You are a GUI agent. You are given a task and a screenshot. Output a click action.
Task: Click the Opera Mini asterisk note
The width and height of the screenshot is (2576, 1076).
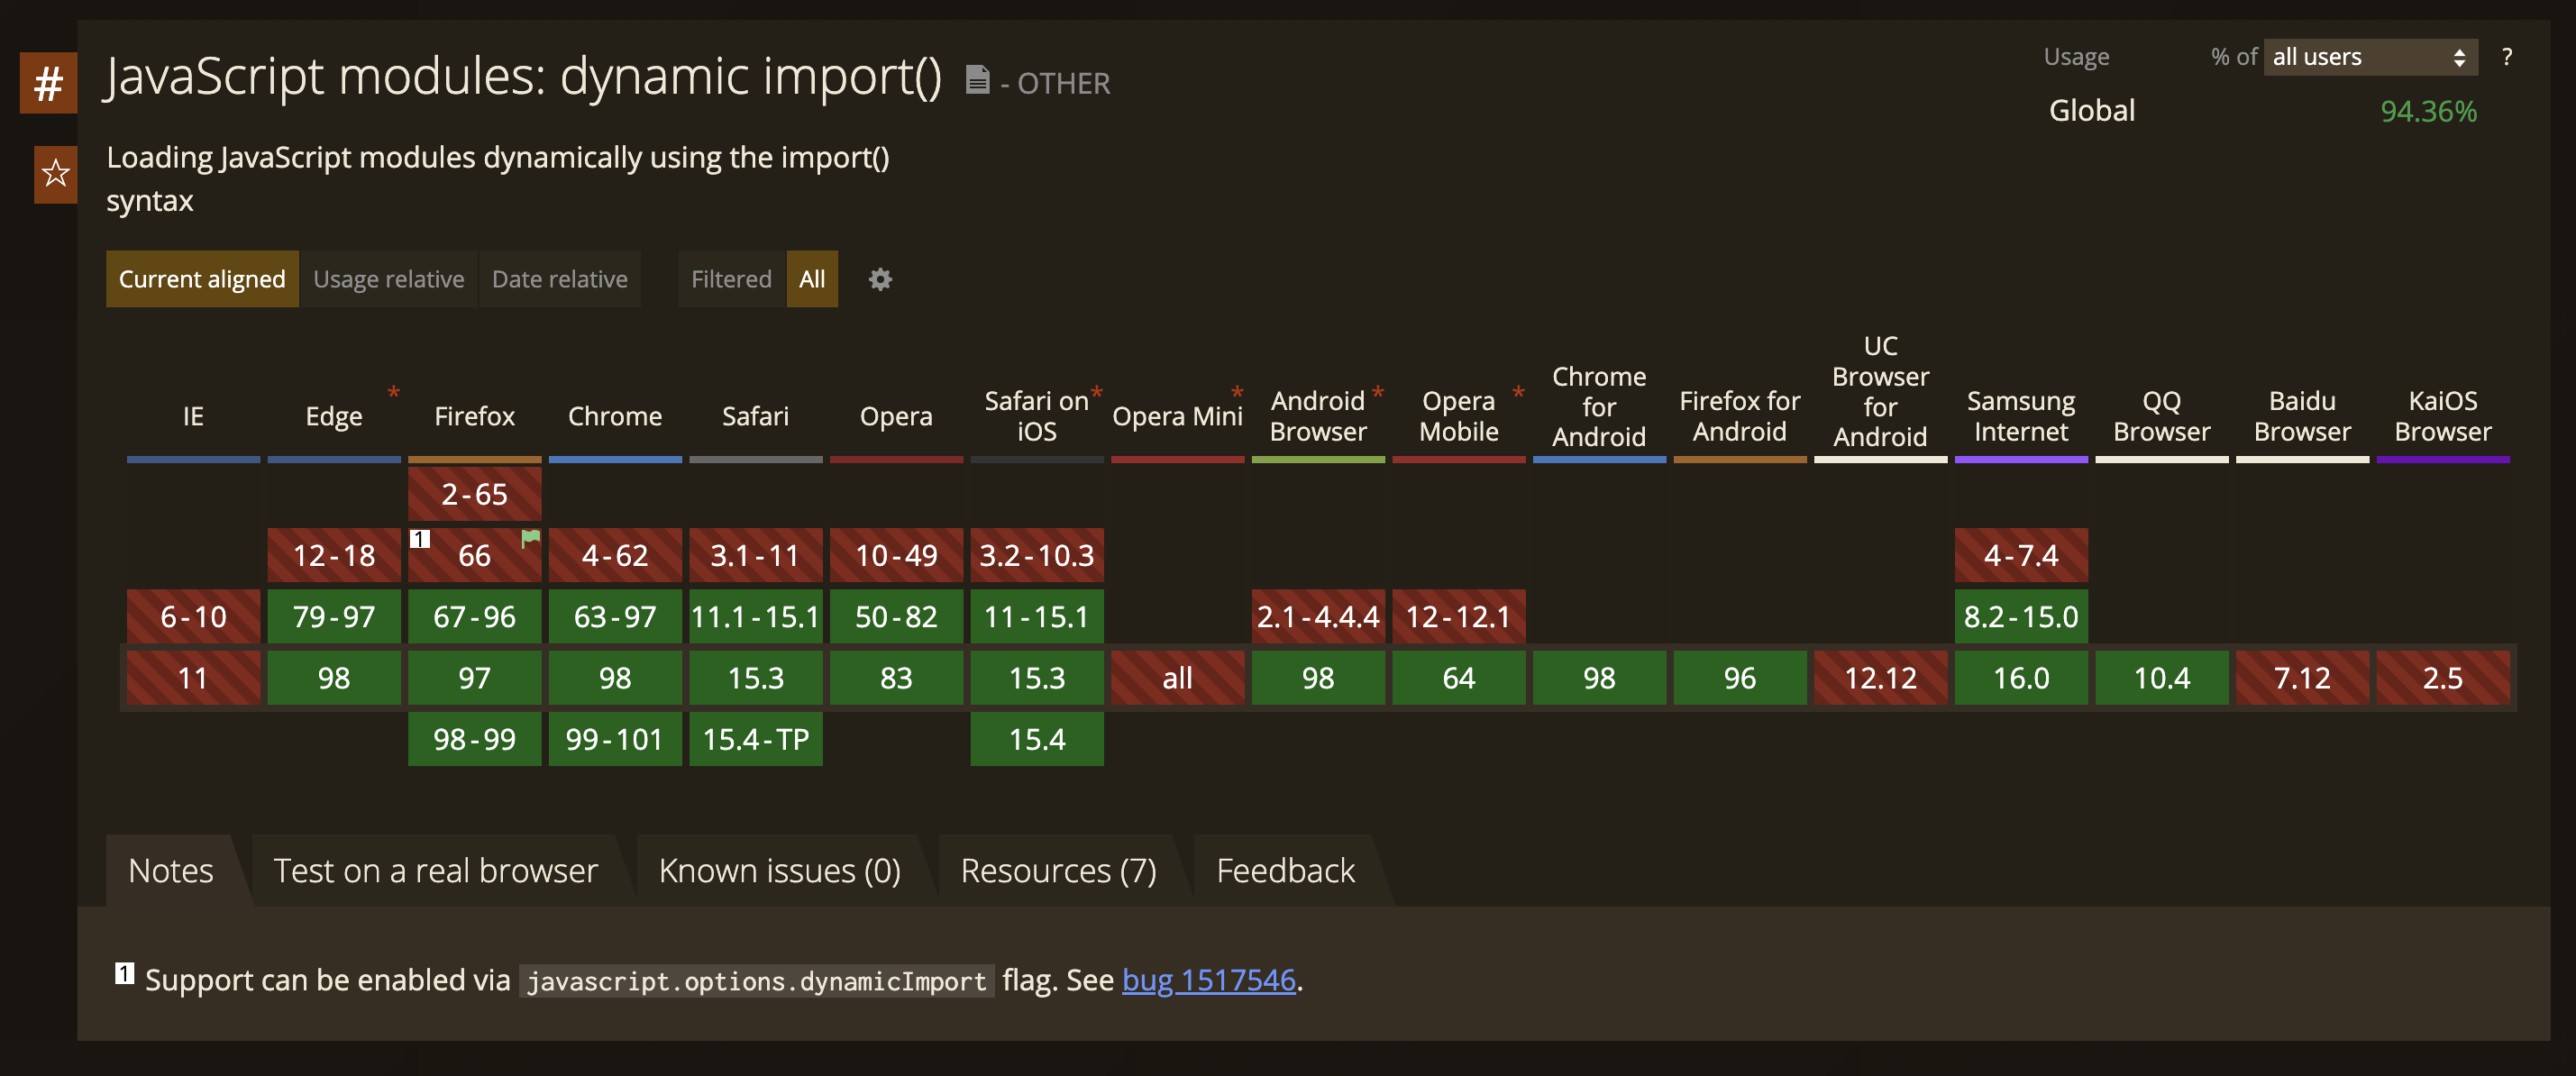coord(1237,393)
